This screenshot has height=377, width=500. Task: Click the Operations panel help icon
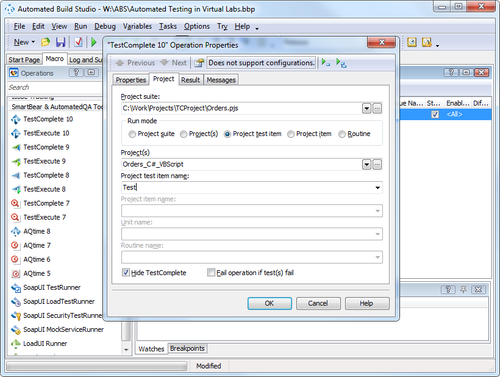coord(76,72)
